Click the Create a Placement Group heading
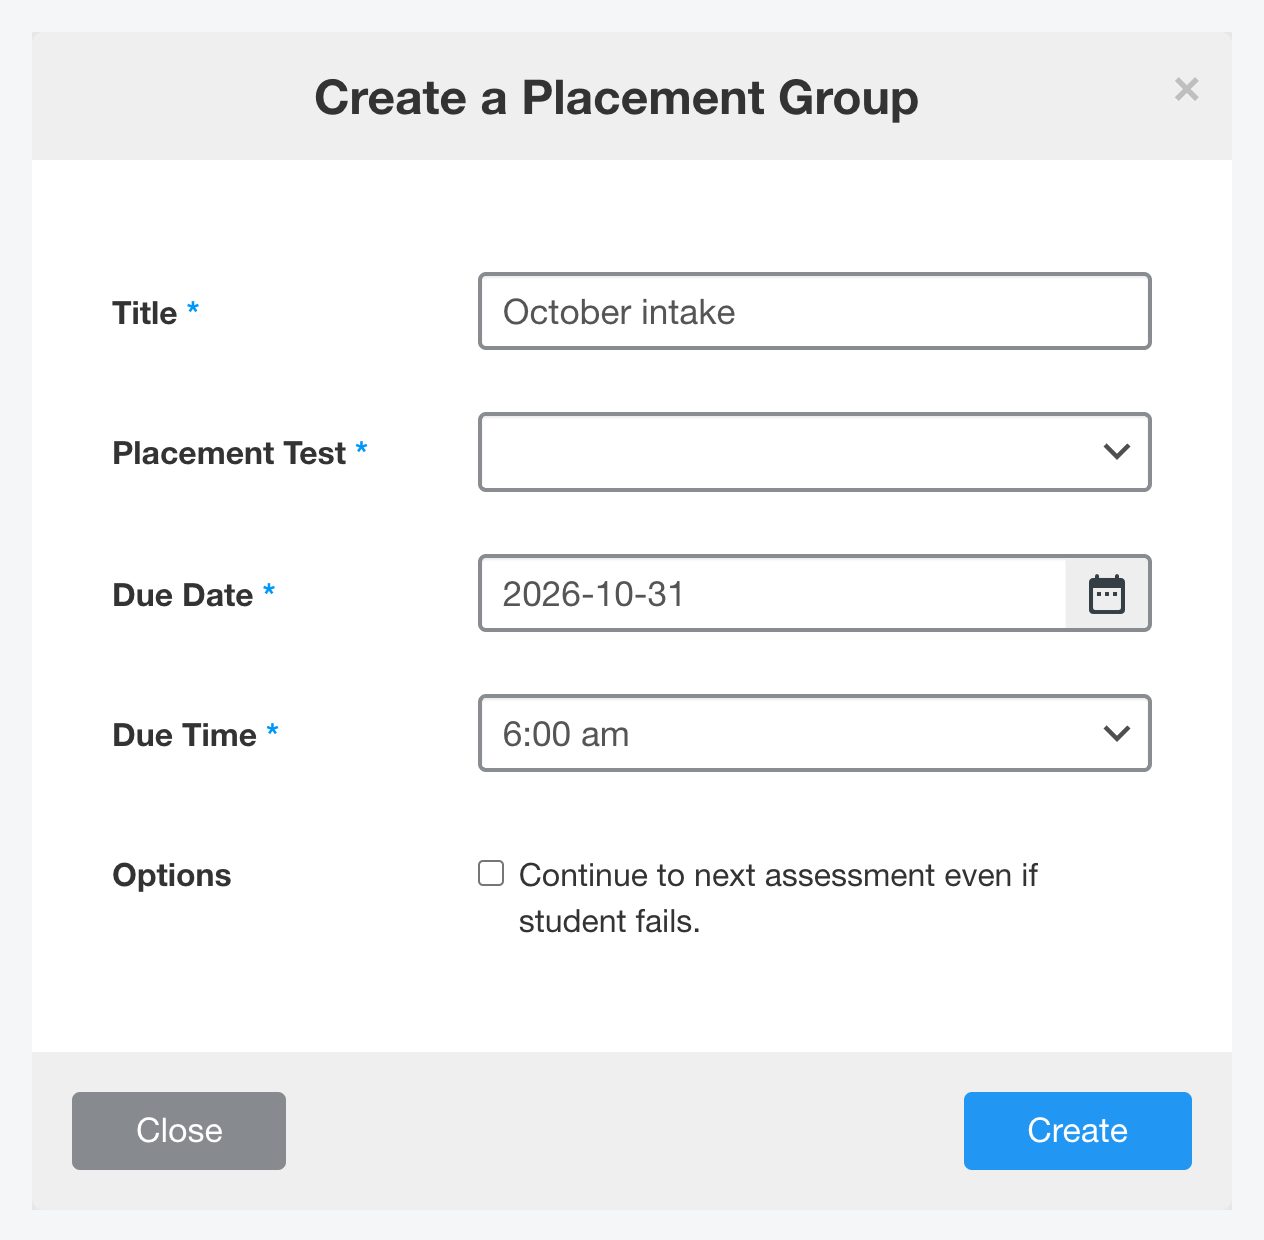1264x1240 pixels. point(617,98)
